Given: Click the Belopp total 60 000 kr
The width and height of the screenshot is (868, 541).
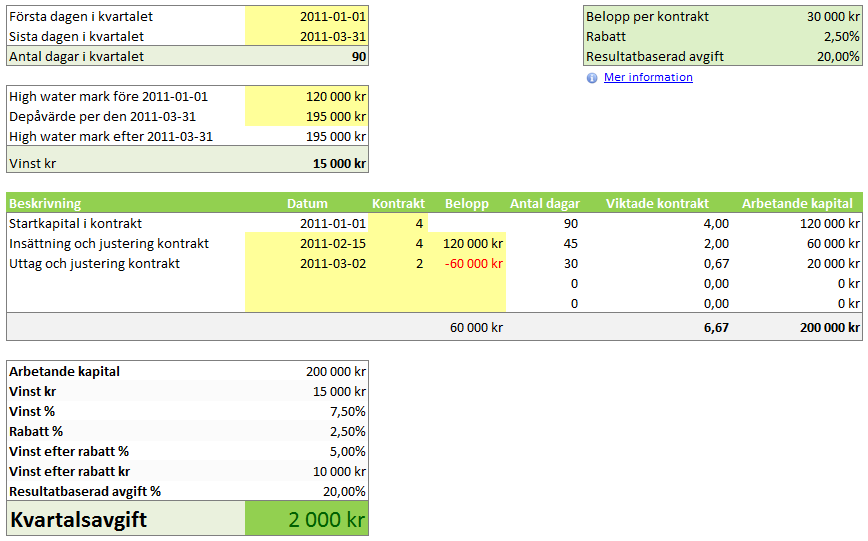Looking at the screenshot, I should 476,327.
